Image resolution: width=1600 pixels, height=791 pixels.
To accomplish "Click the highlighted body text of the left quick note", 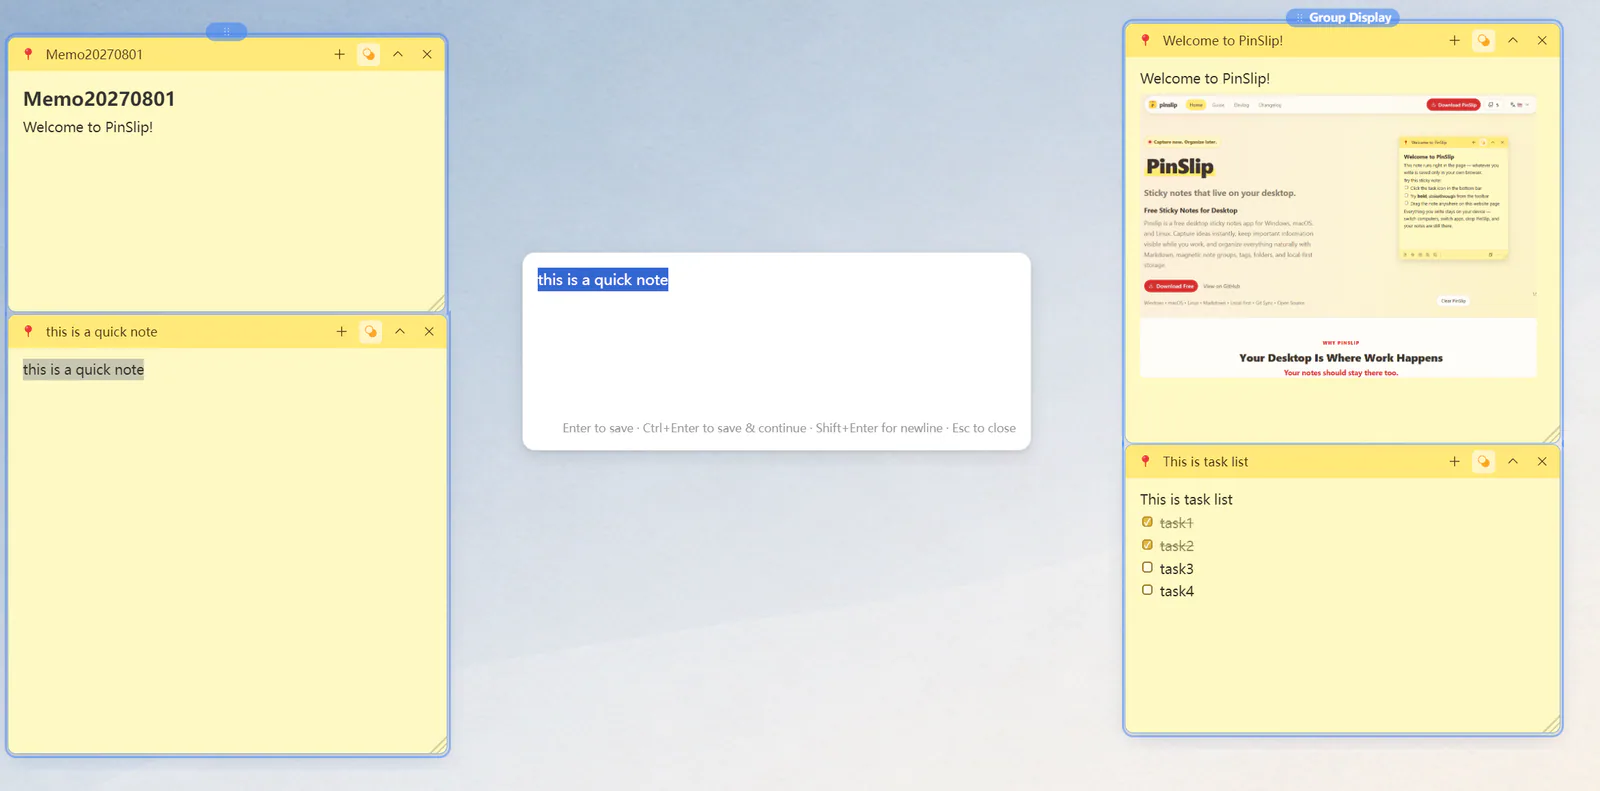I will (83, 370).
